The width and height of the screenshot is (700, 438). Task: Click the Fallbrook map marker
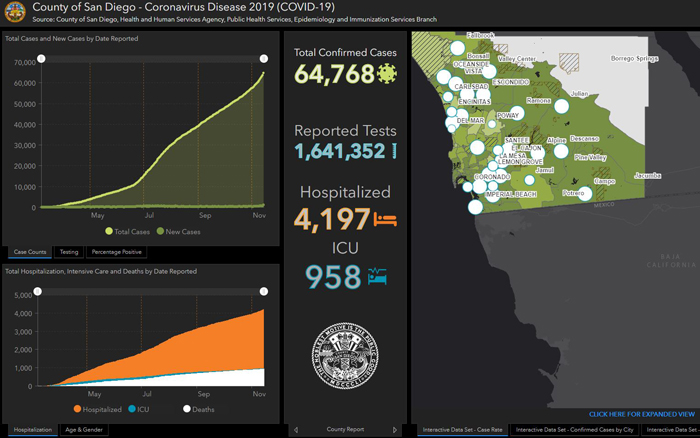pyautogui.click(x=458, y=48)
